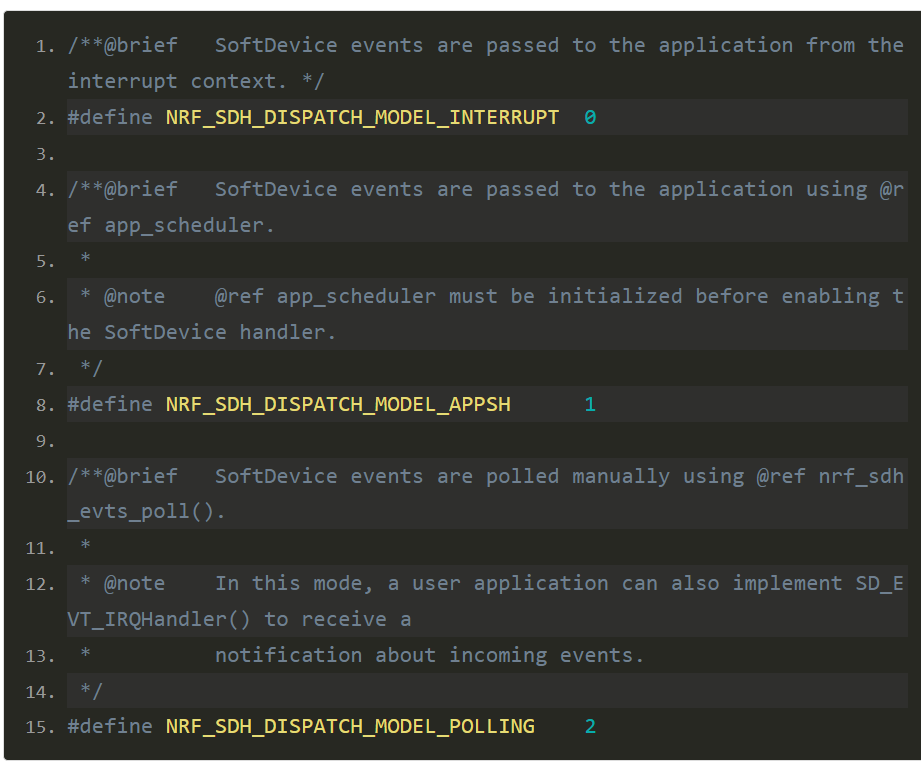Click 'interrupt context. */' comment text

(x=196, y=82)
